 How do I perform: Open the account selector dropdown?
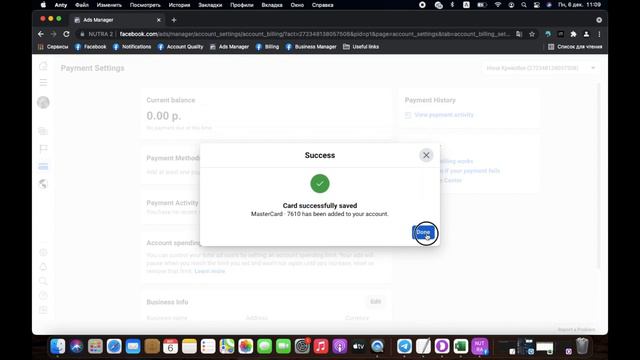coord(540,68)
